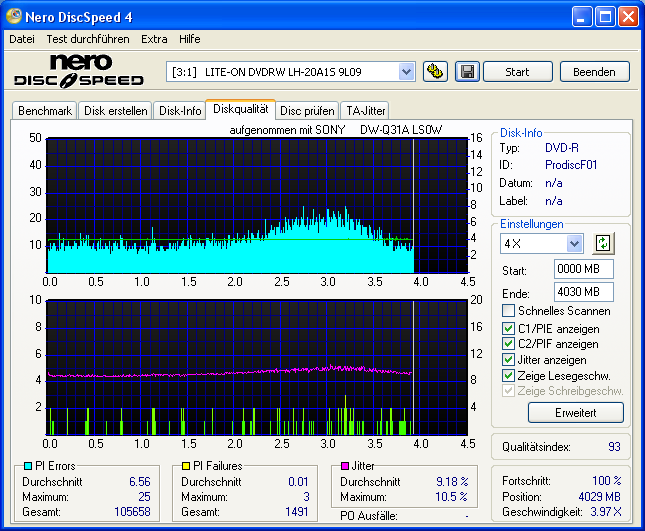Screen dimensions: 645x531
Task: Open the drive options icon with yellow tools
Action: 435,72
